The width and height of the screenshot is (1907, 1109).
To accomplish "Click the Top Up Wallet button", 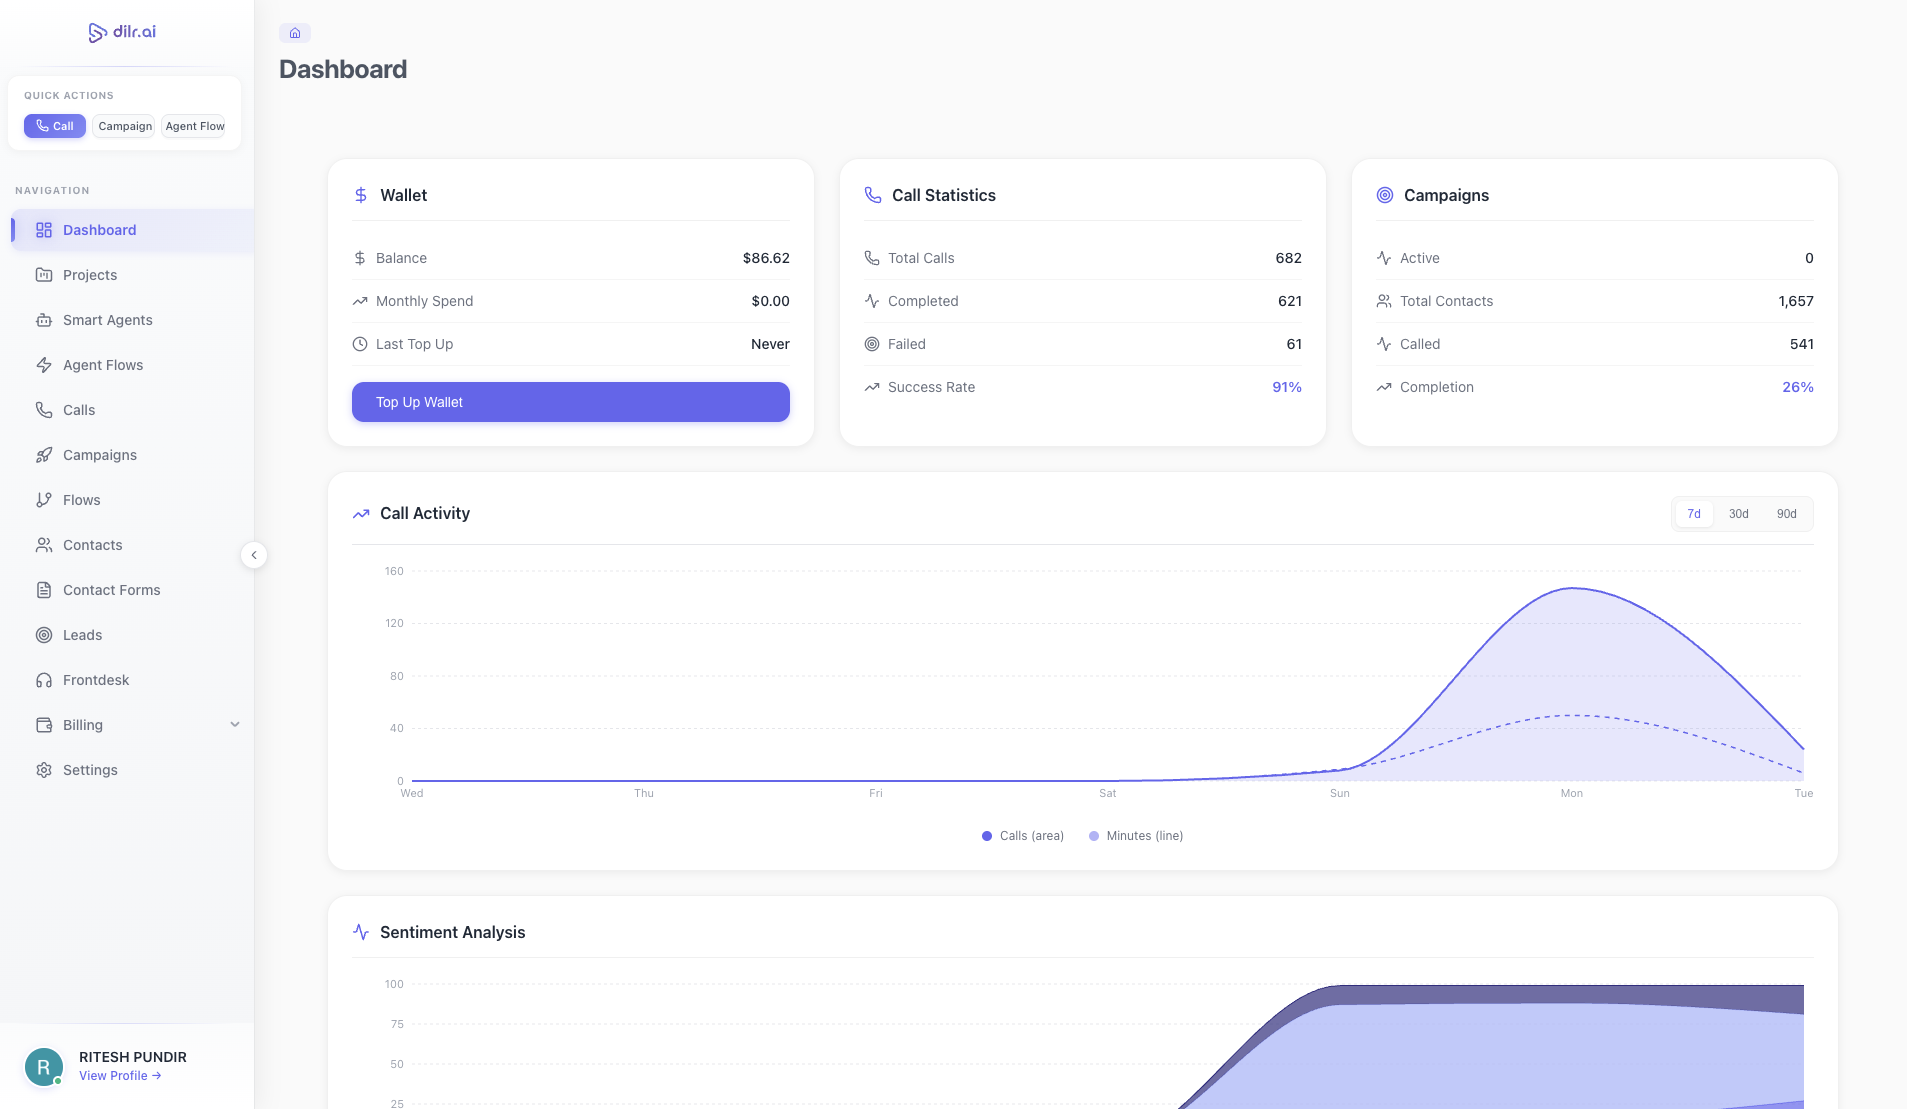I will coord(571,402).
